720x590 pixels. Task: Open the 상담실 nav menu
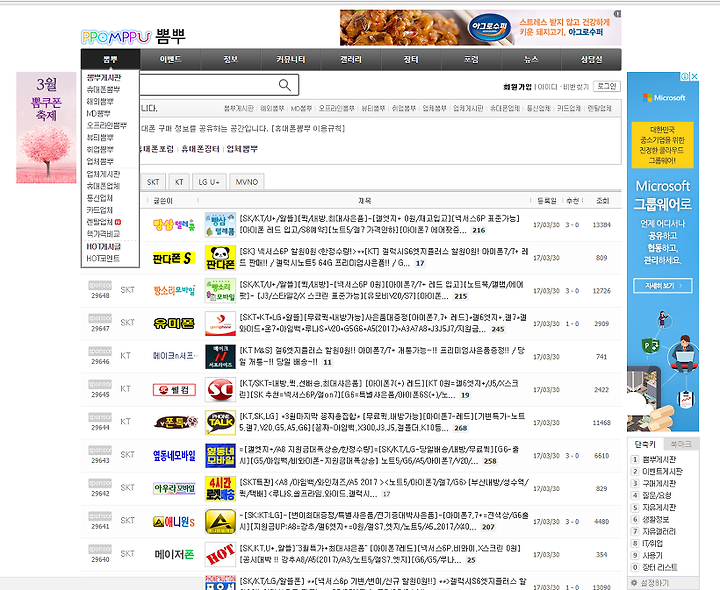tap(591, 59)
